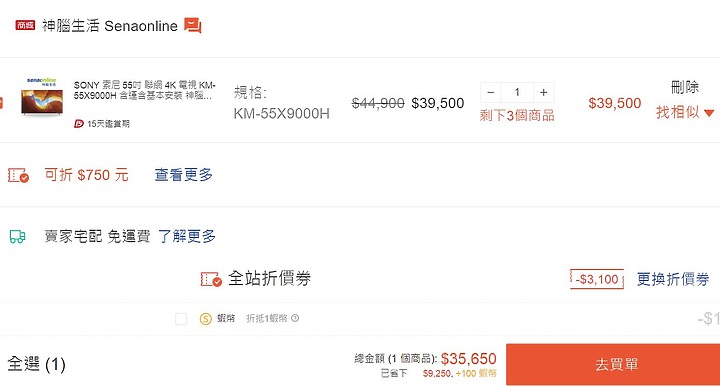The width and height of the screenshot is (720, 386).
Task: Click 查看更多 to see more vouchers
Action: (x=184, y=175)
